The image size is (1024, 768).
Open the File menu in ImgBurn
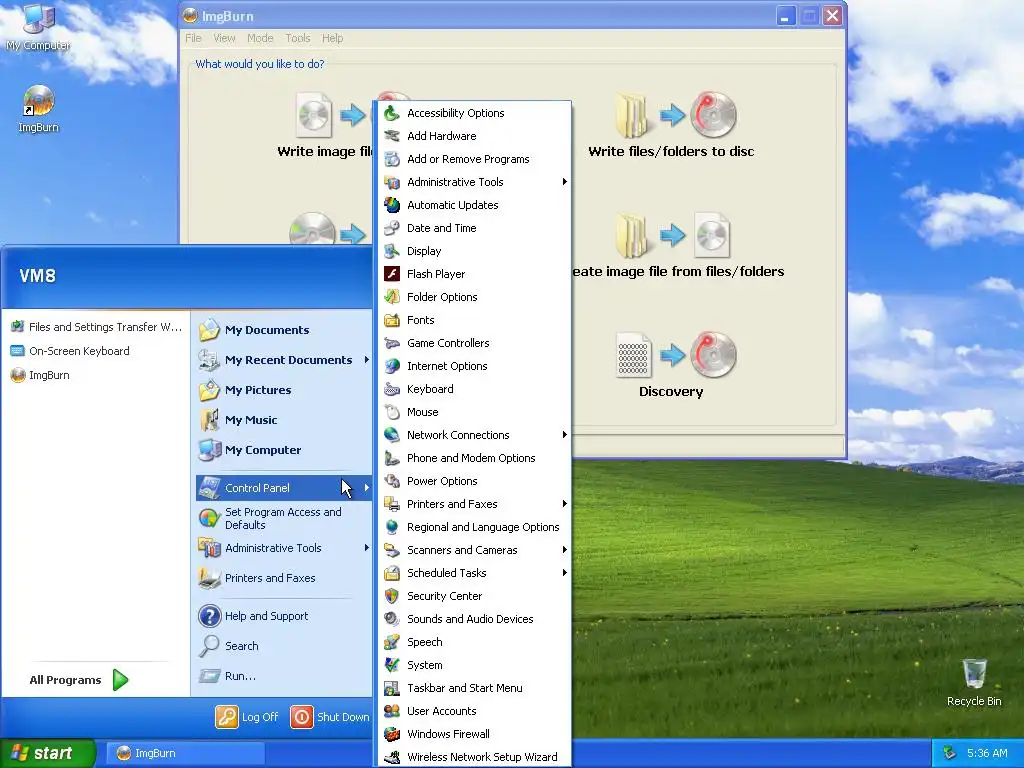[x=193, y=38]
